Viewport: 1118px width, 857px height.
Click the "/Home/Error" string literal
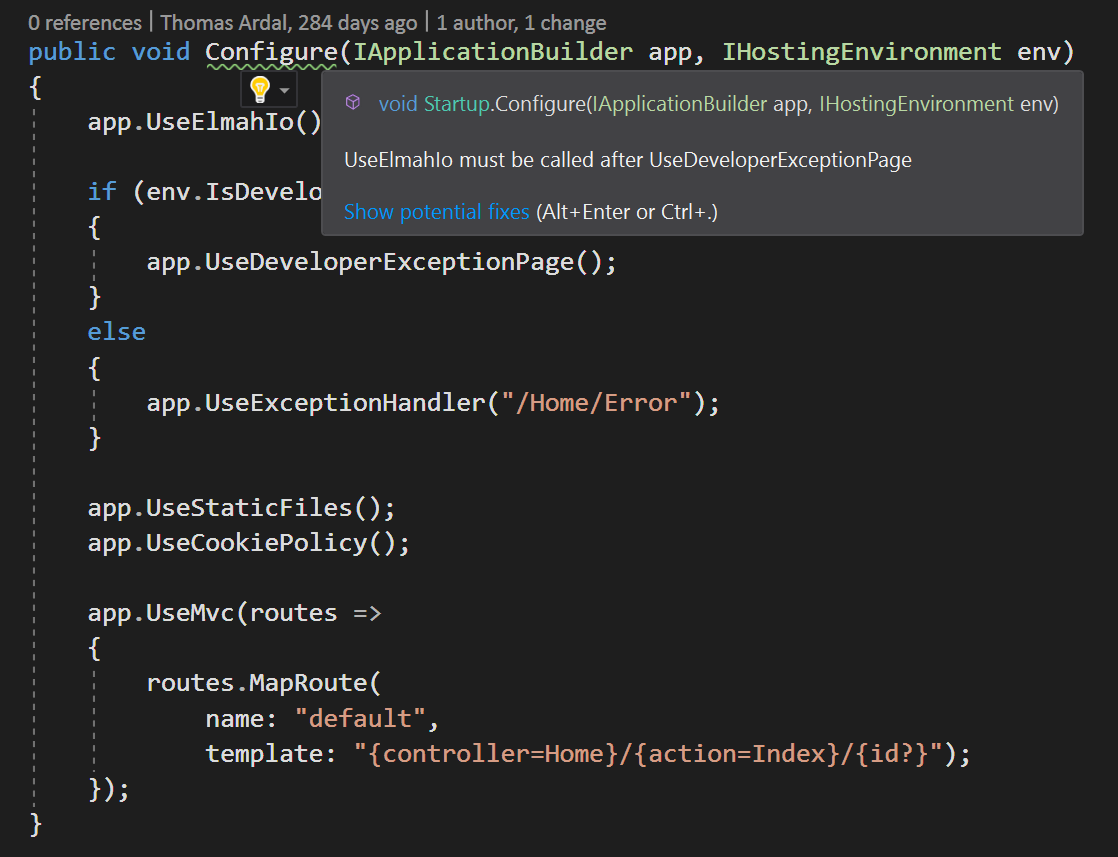(597, 402)
